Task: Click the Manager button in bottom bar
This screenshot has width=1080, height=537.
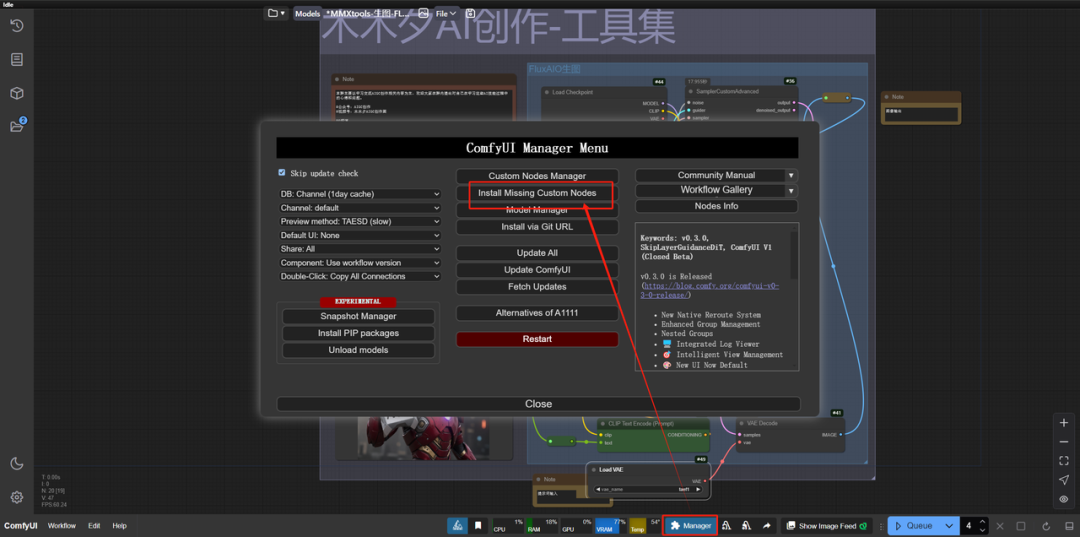Action: [690, 526]
